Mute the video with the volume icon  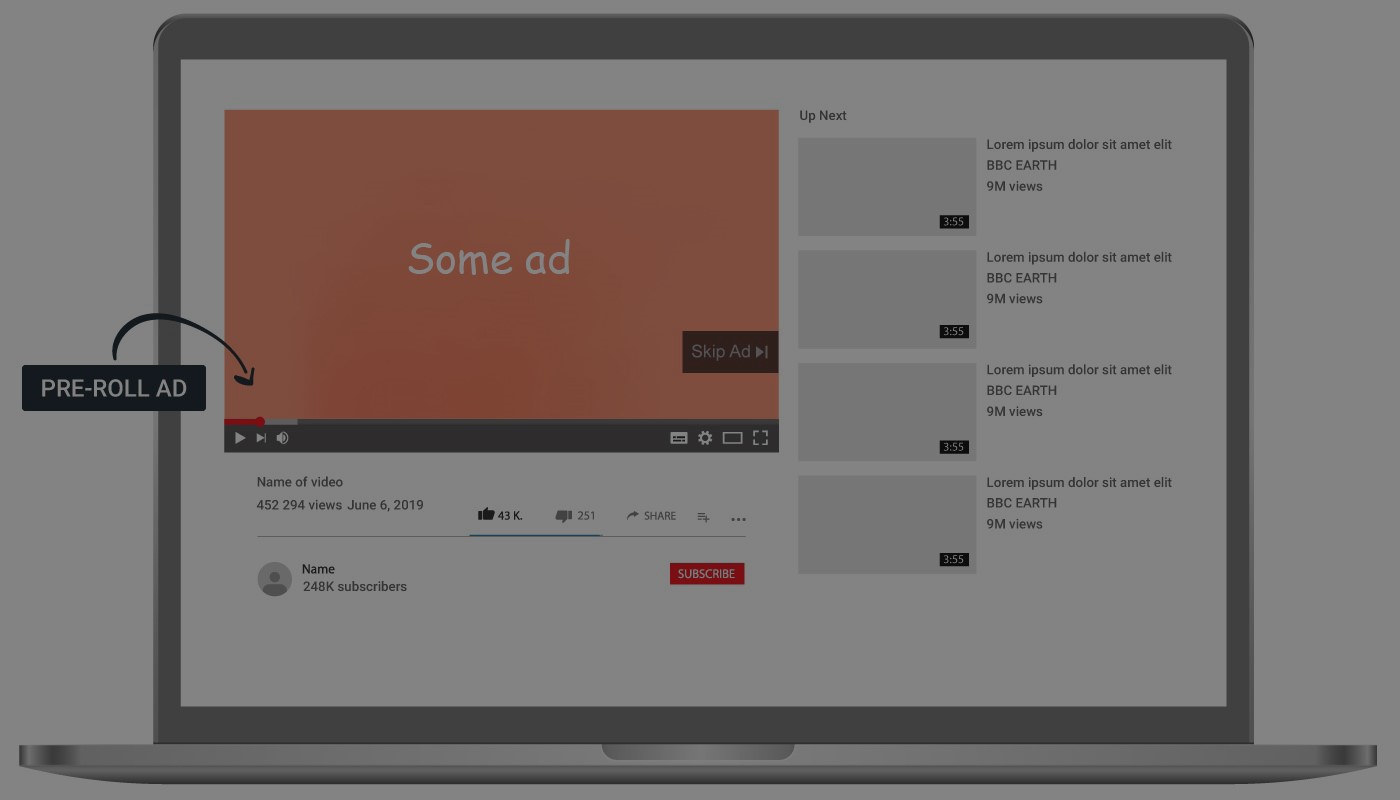(283, 437)
